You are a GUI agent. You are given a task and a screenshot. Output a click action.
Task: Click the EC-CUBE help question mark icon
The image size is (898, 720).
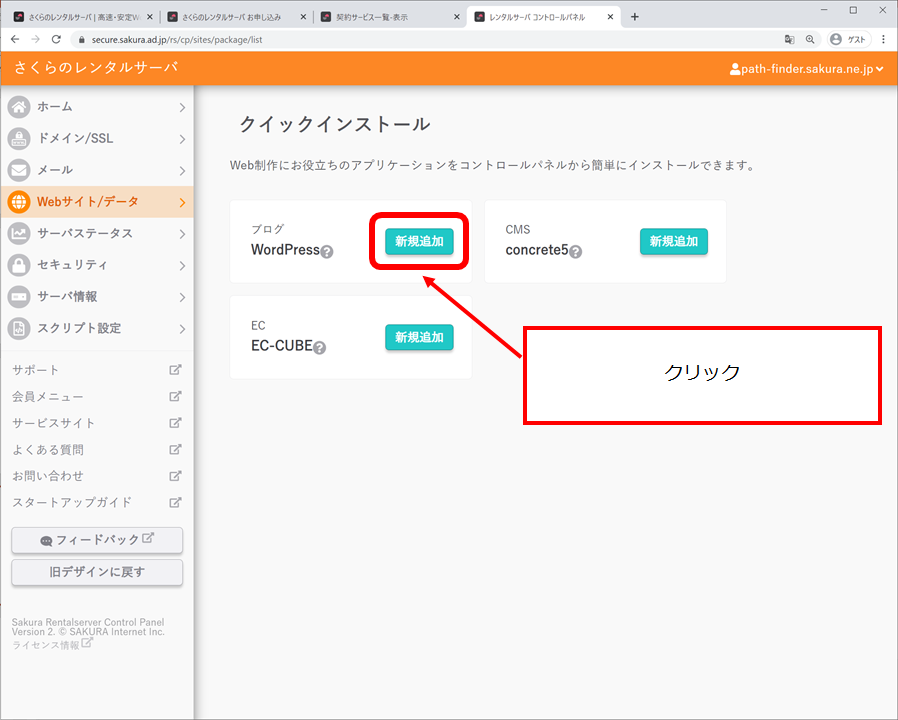(320, 348)
